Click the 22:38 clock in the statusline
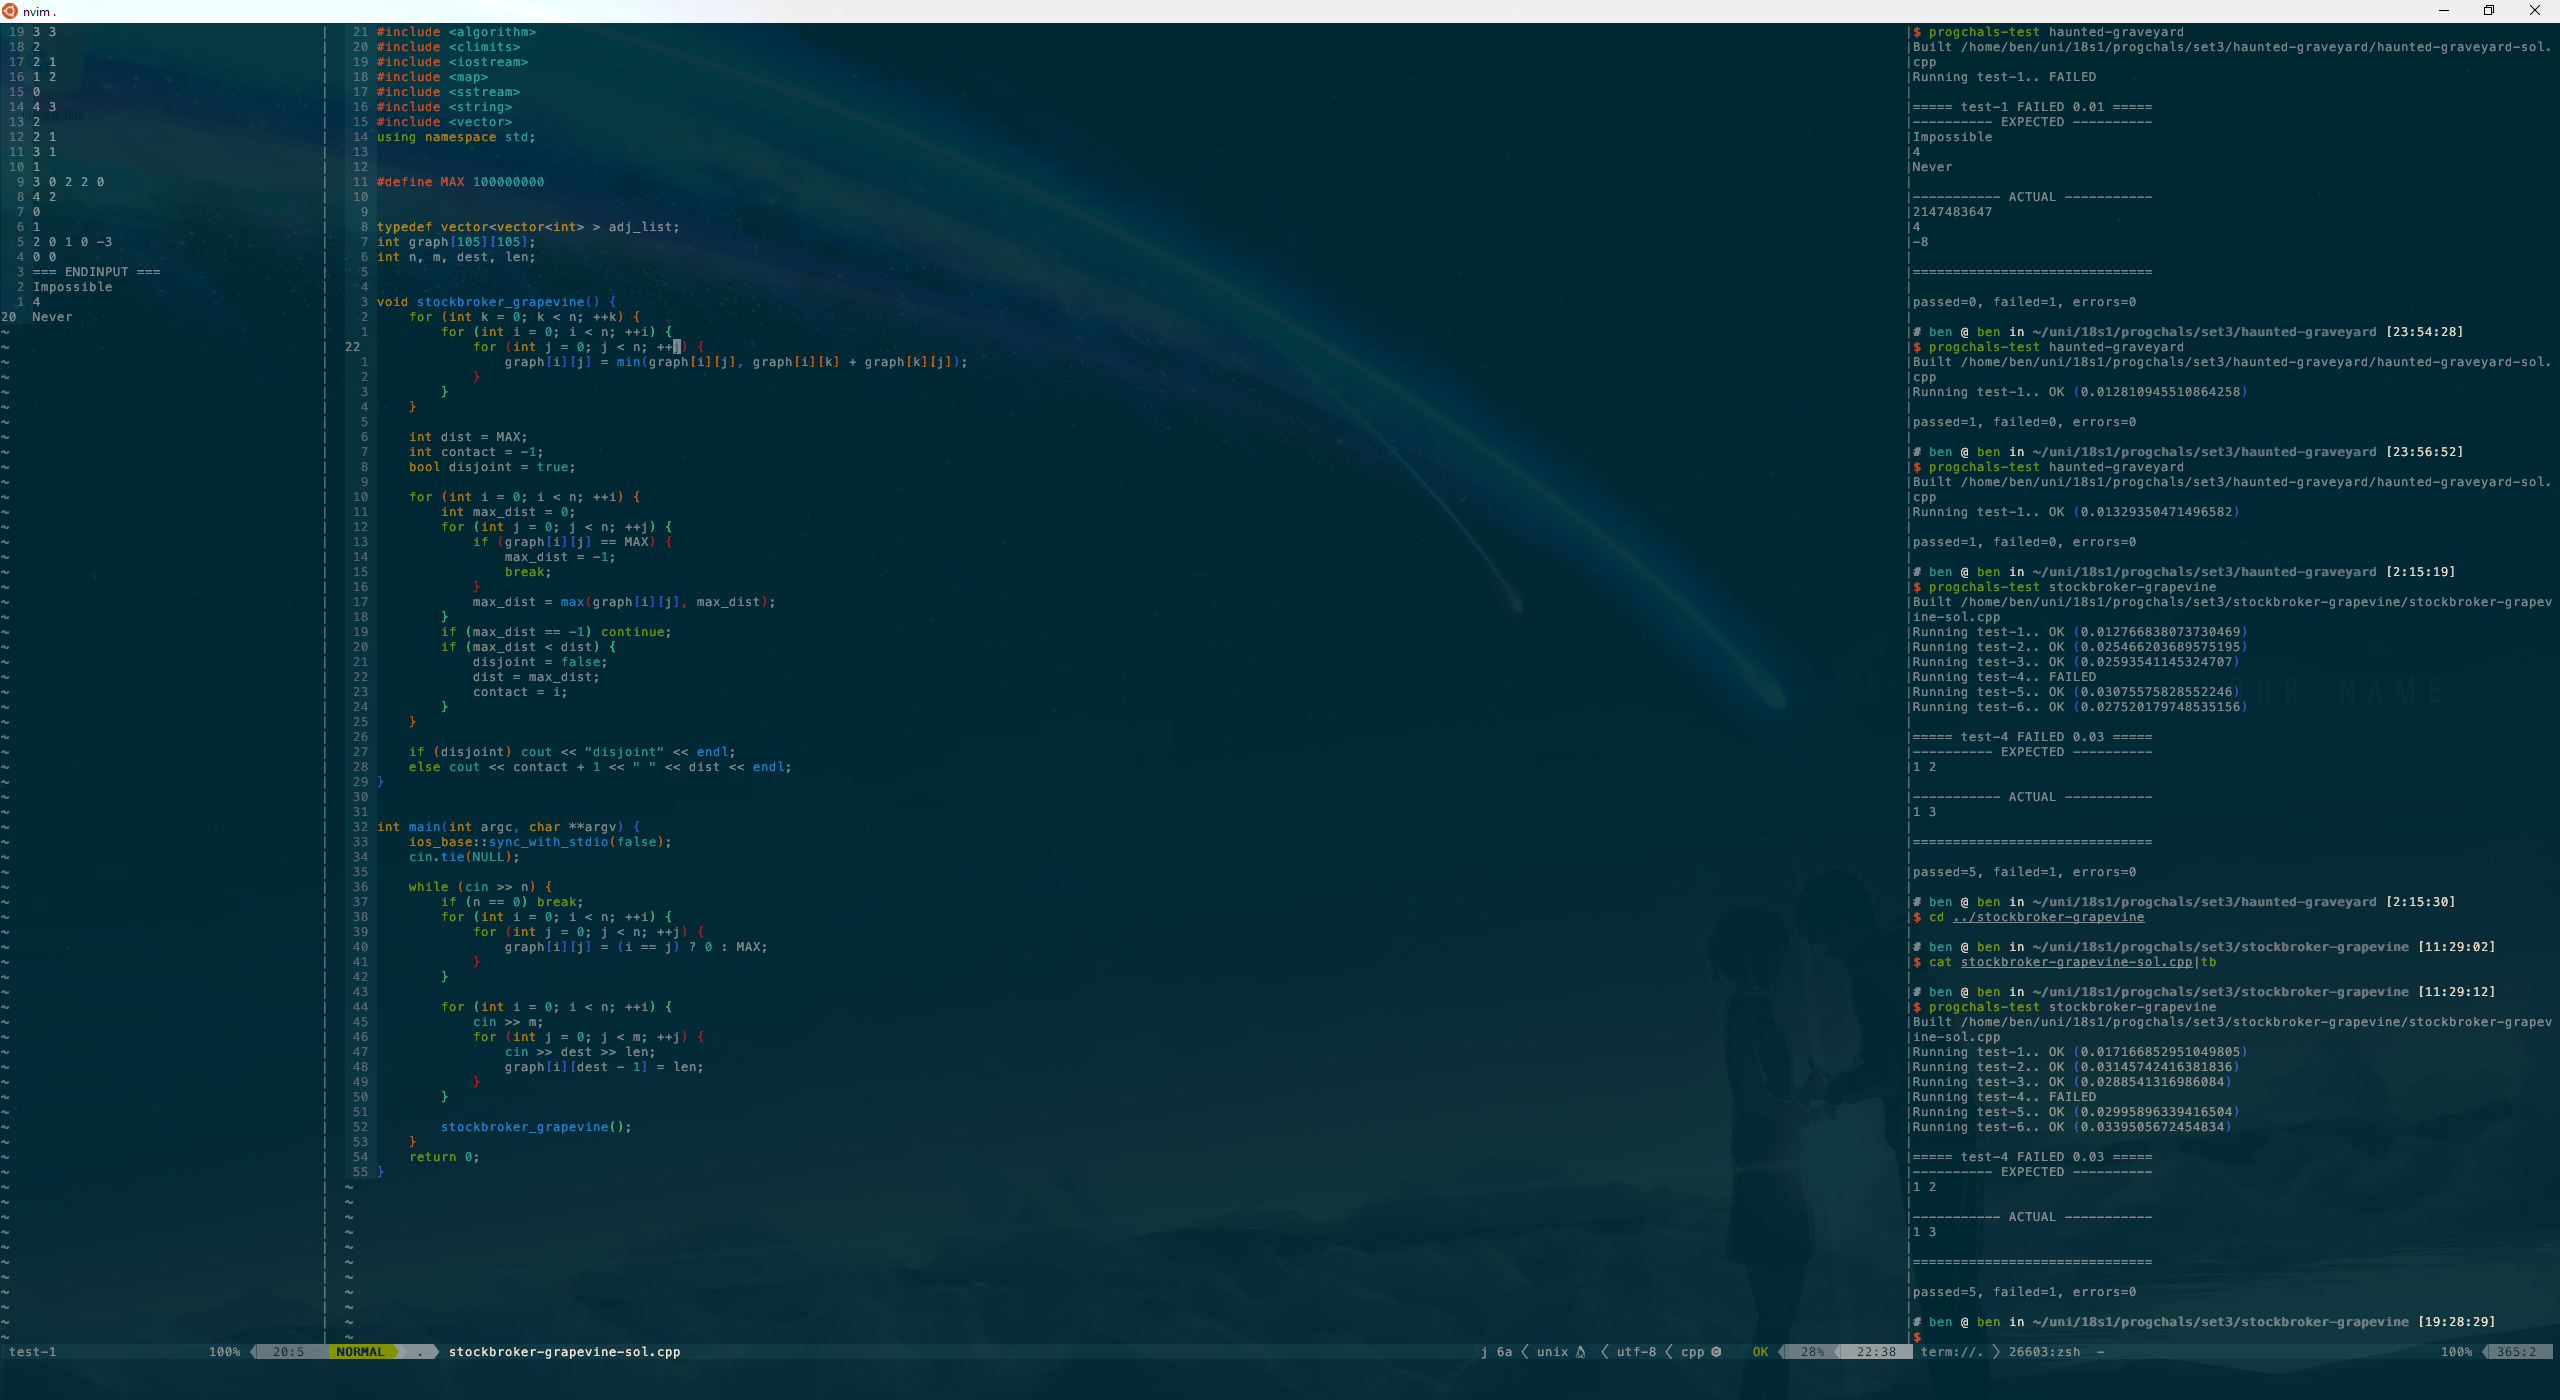Image resolution: width=2560 pixels, height=1400 pixels. tap(1876, 1352)
